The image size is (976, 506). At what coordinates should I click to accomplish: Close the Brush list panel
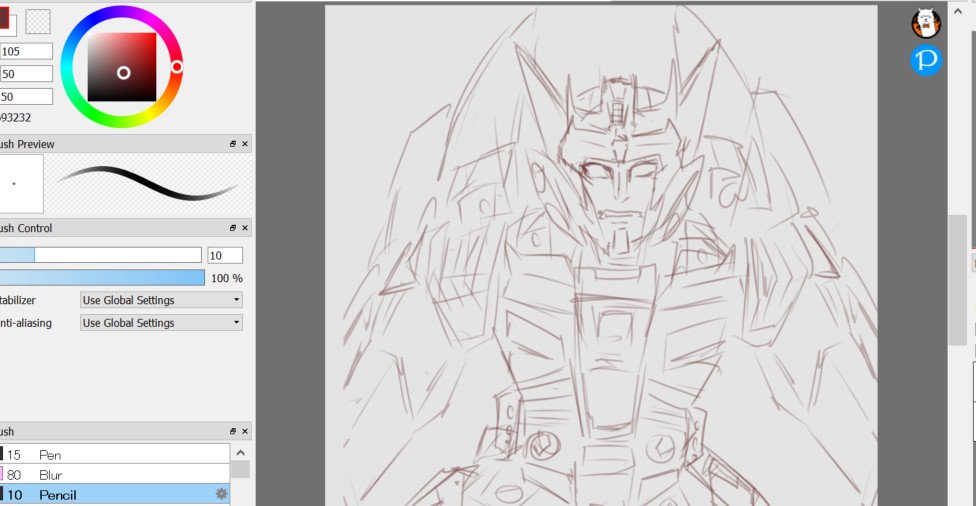[245, 431]
